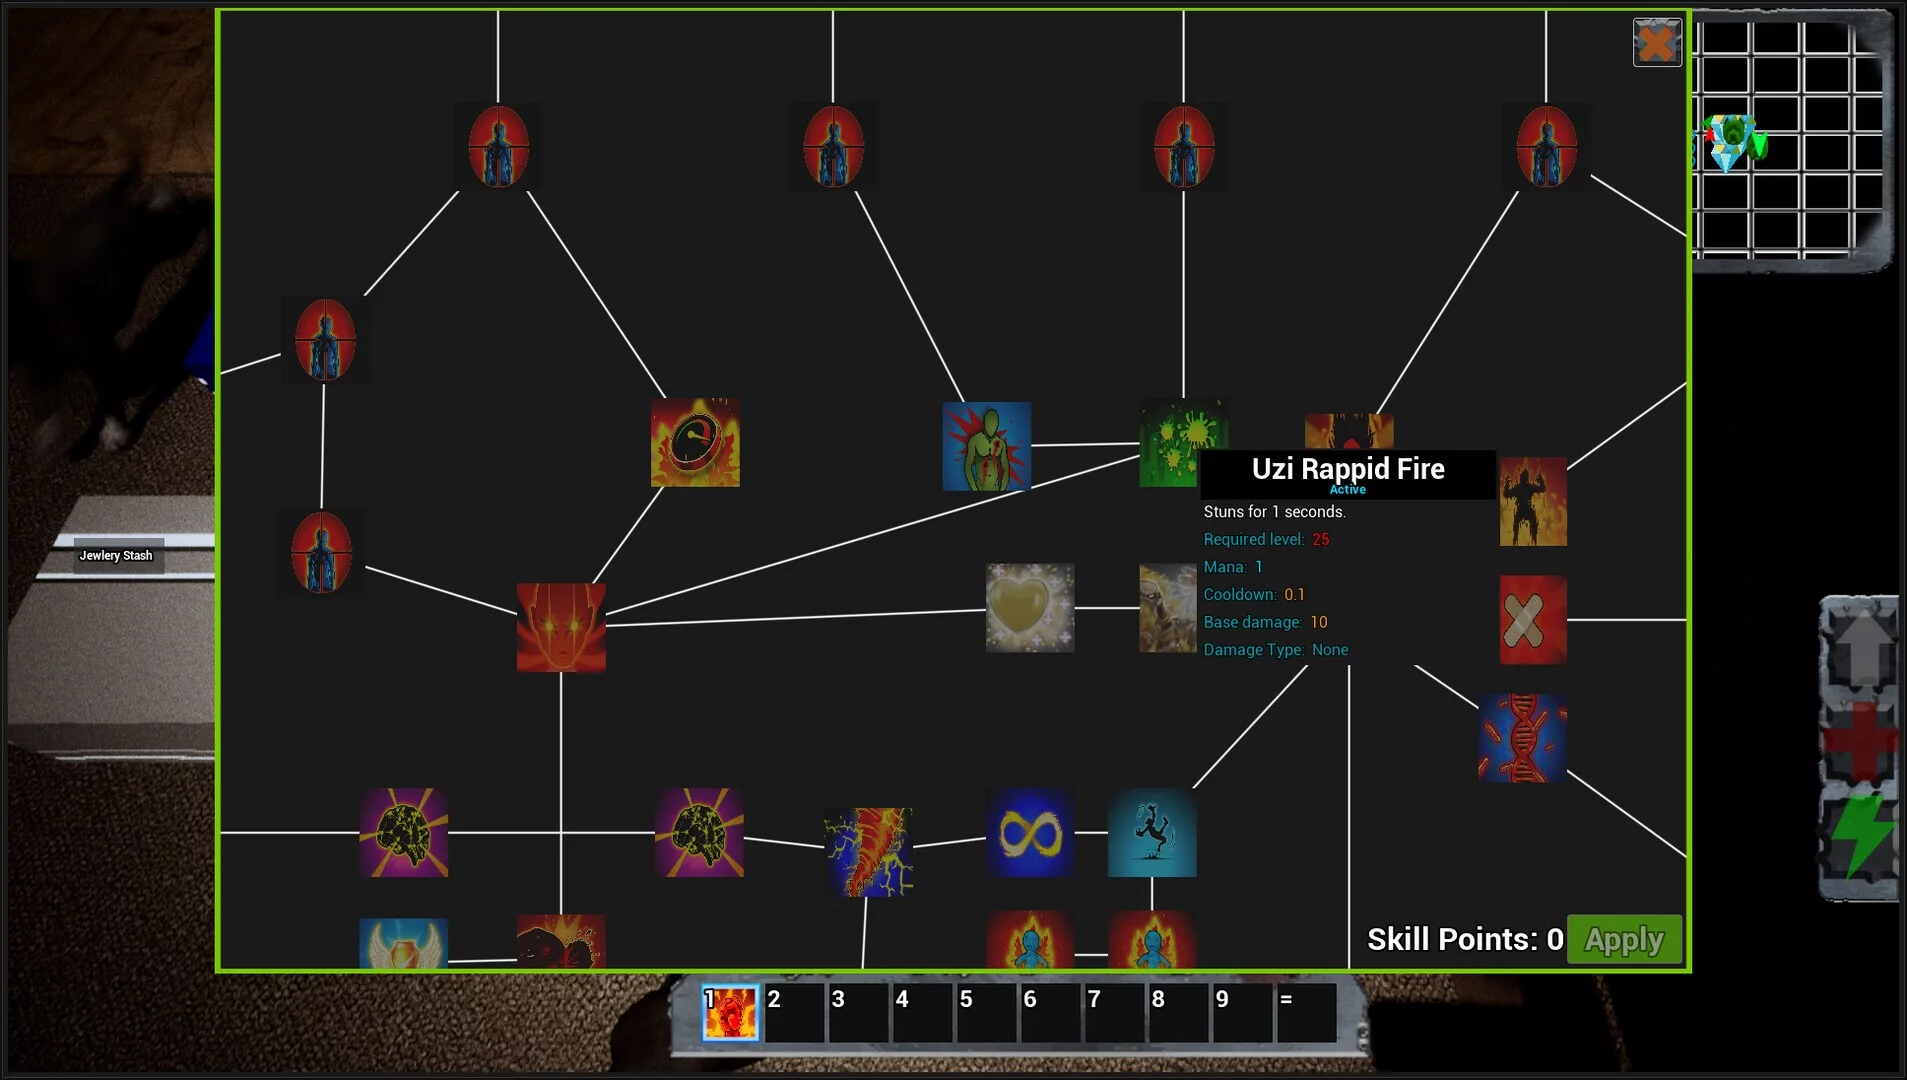Select the red bandage cross skill
This screenshot has height=1080, width=1907.
pos(1533,620)
